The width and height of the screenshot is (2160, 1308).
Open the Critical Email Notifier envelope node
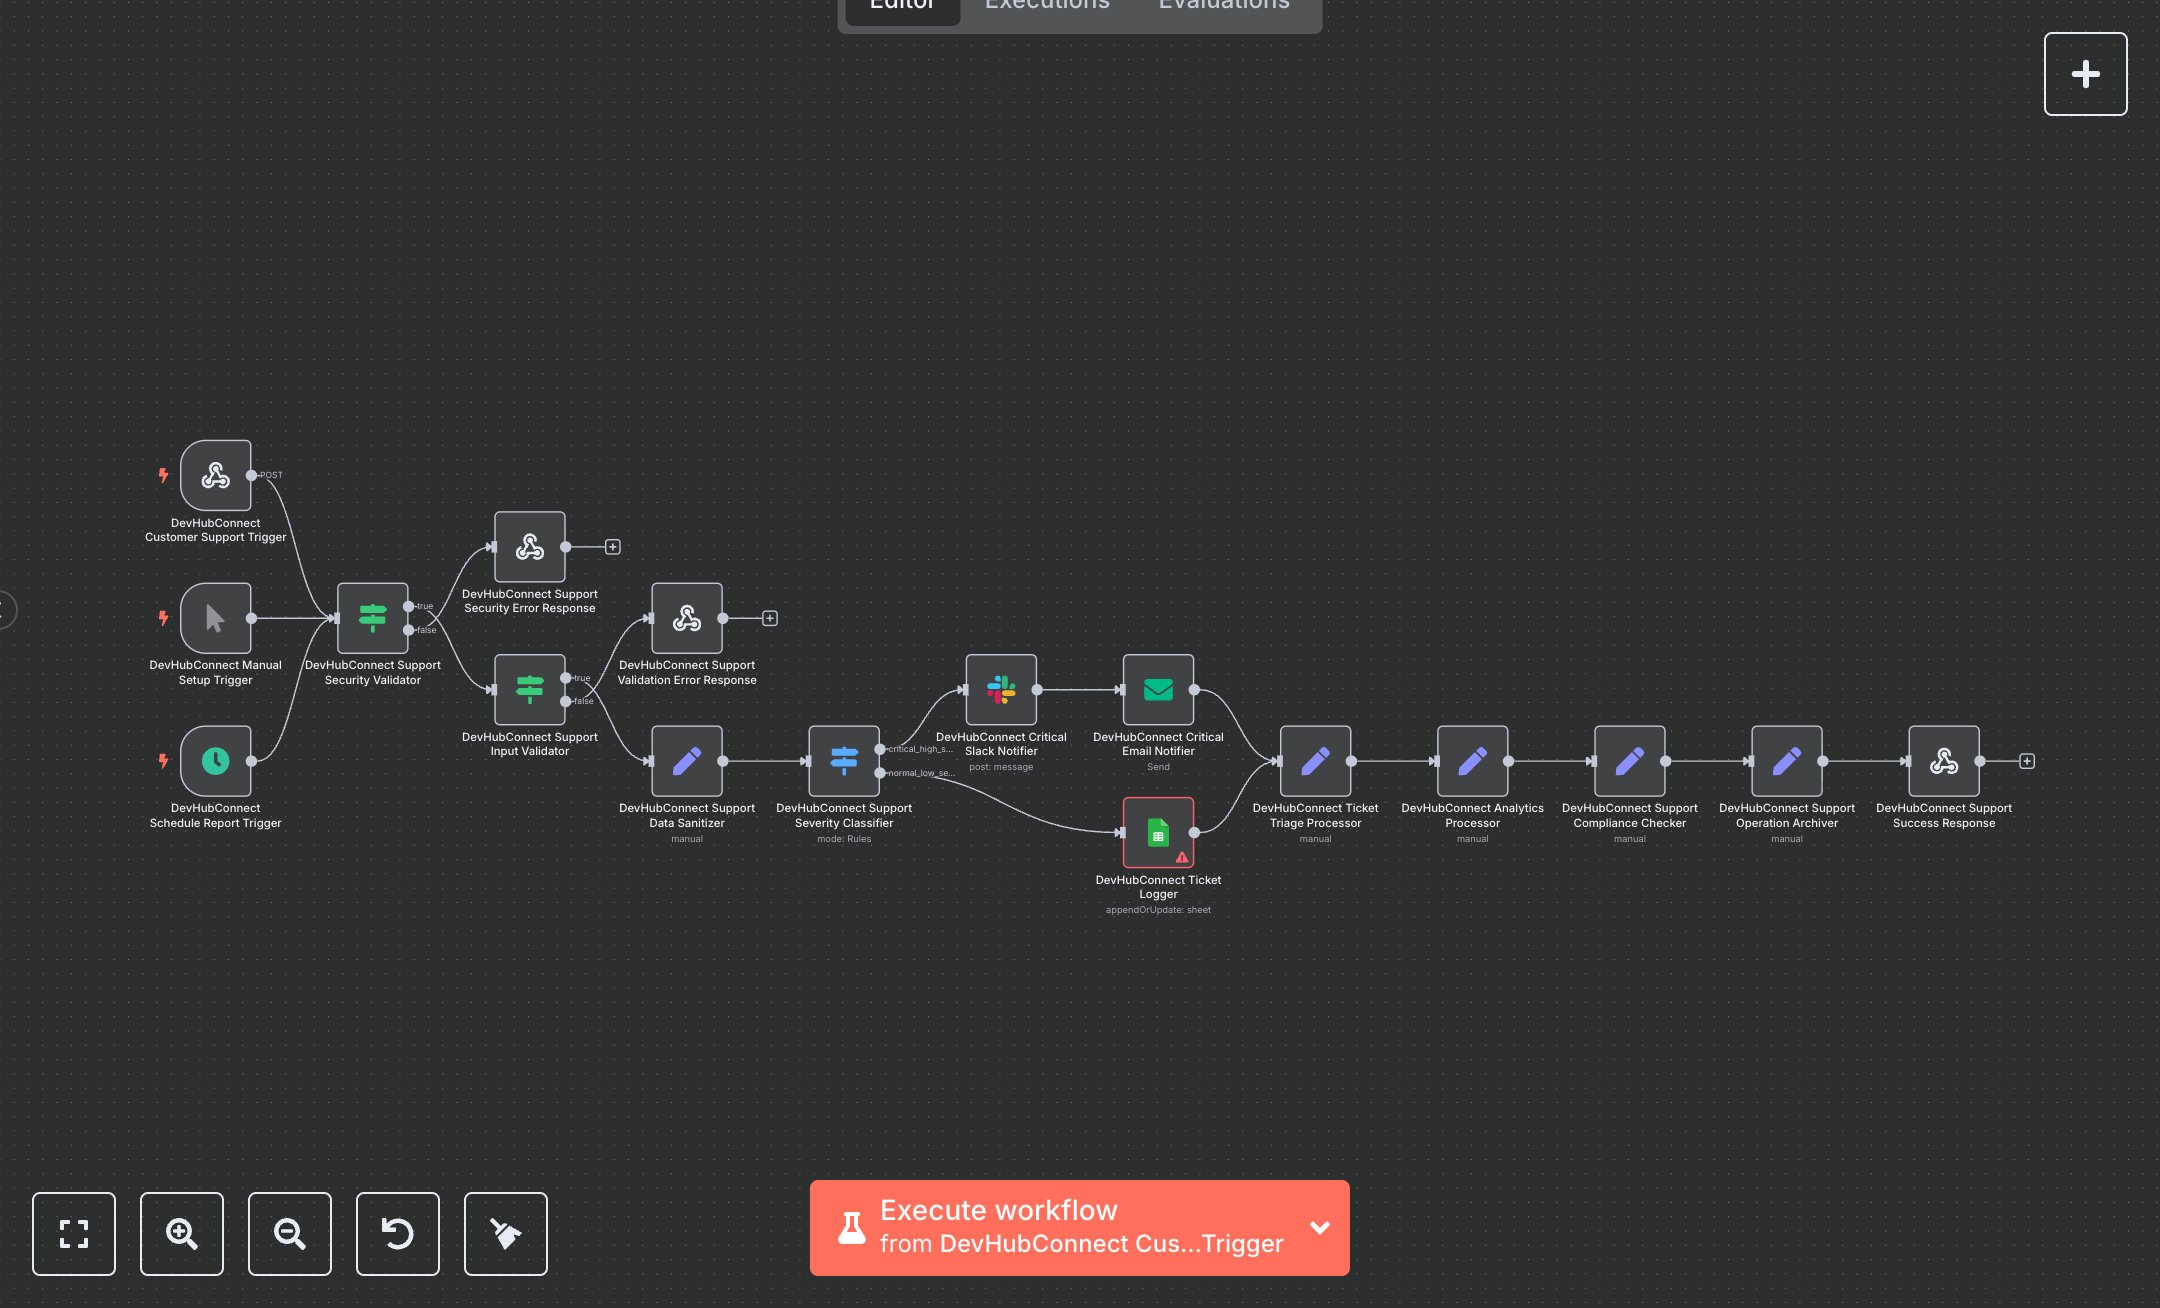(x=1158, y=690)
